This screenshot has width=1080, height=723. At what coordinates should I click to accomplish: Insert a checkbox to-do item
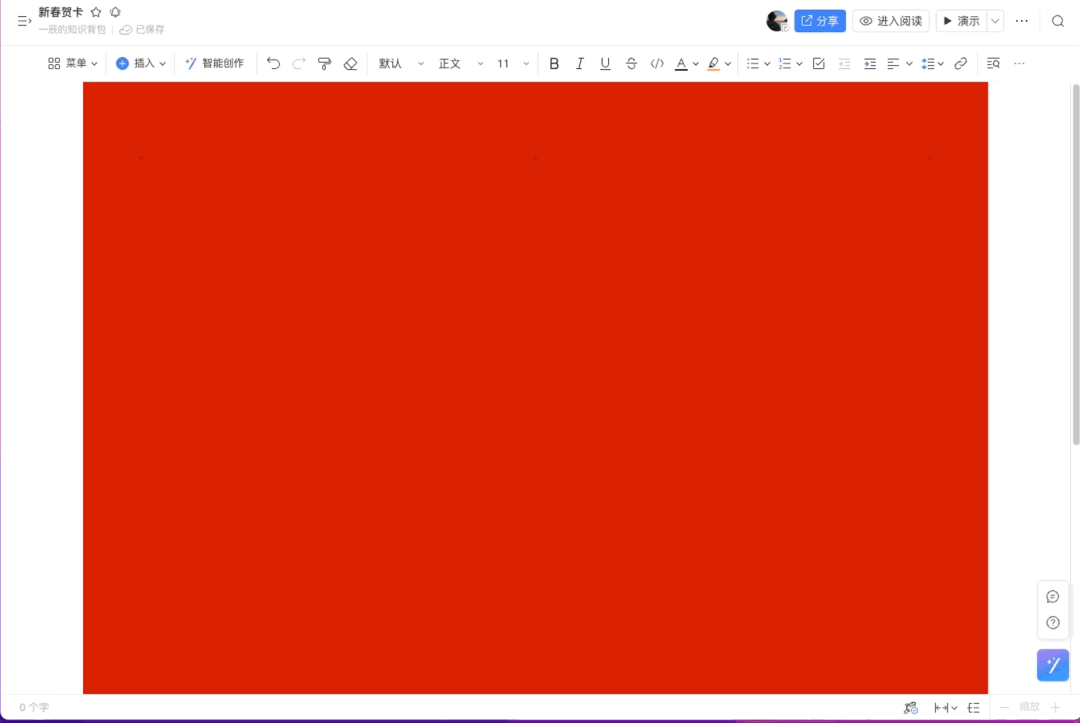click(x=818, y=64)
